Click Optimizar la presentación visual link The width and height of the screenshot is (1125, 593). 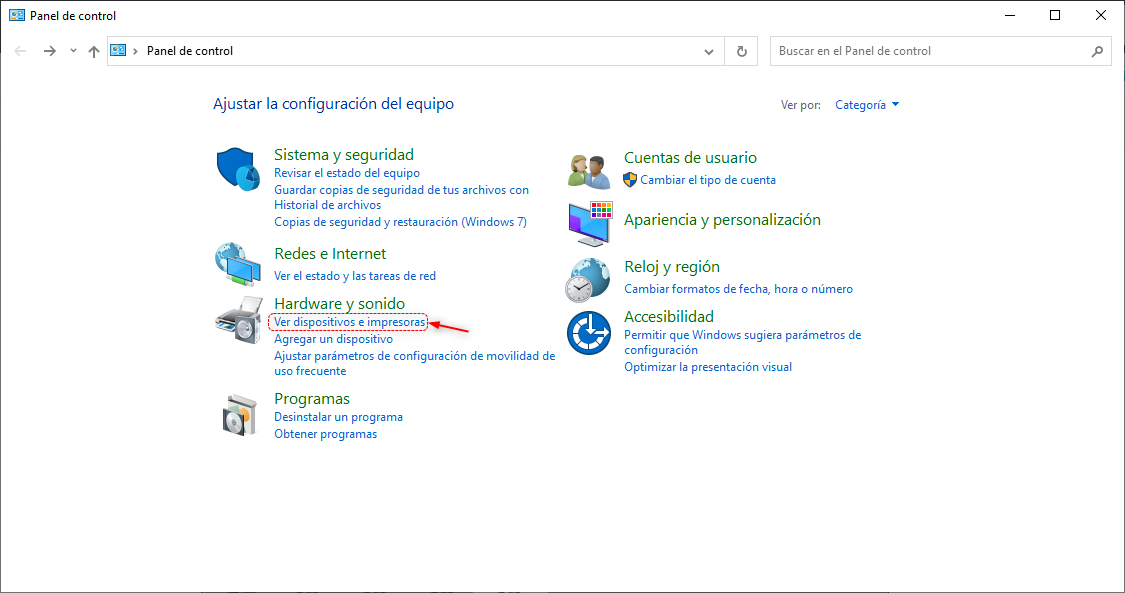pyautogui.click(x=707, y=367)
